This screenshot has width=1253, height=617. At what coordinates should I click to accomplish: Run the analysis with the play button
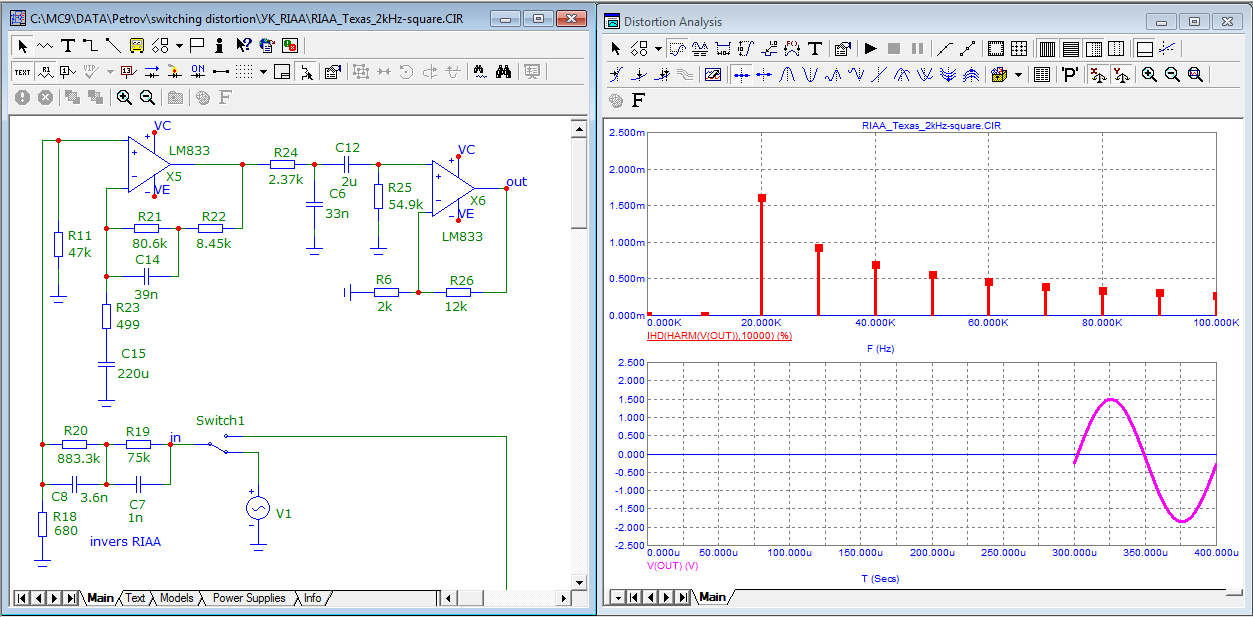pos(870,48)
